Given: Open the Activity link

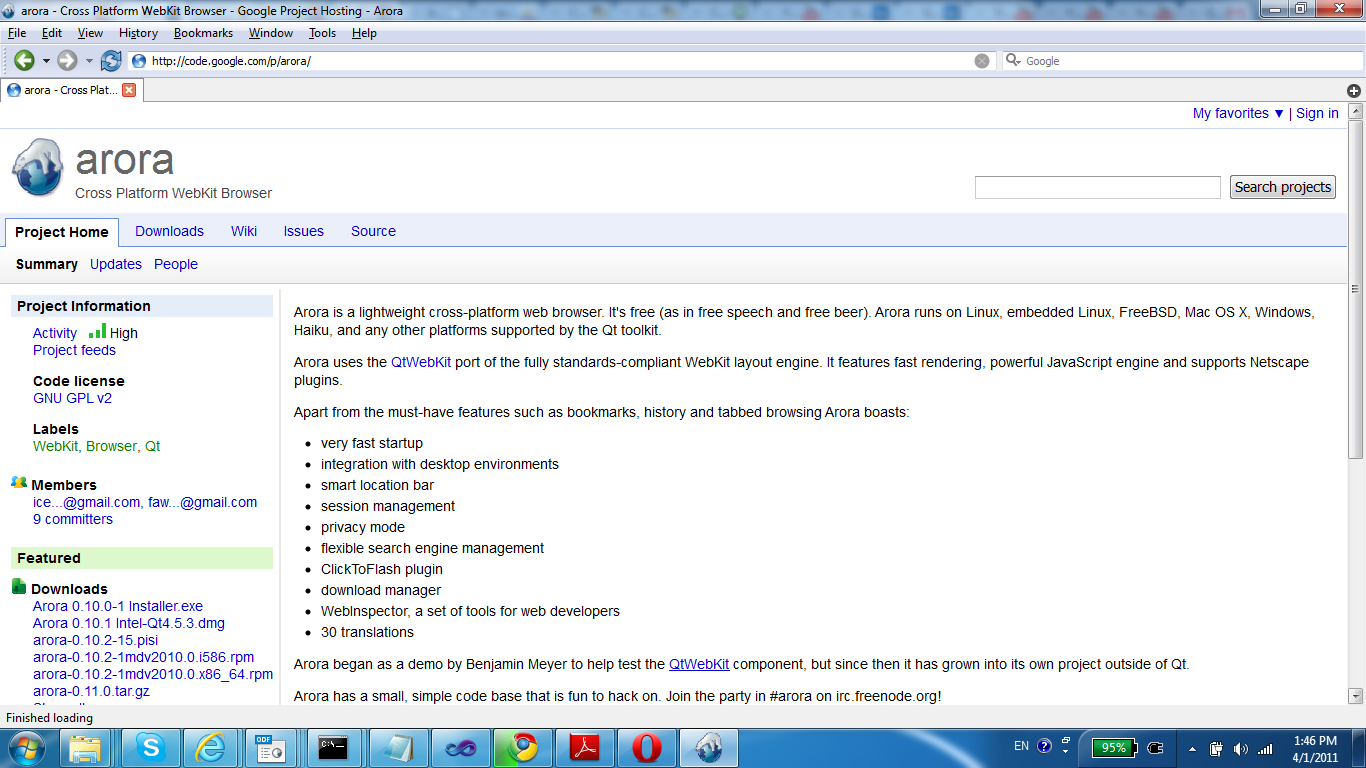Looking at the screenshot, I should (x=55, y=333).
